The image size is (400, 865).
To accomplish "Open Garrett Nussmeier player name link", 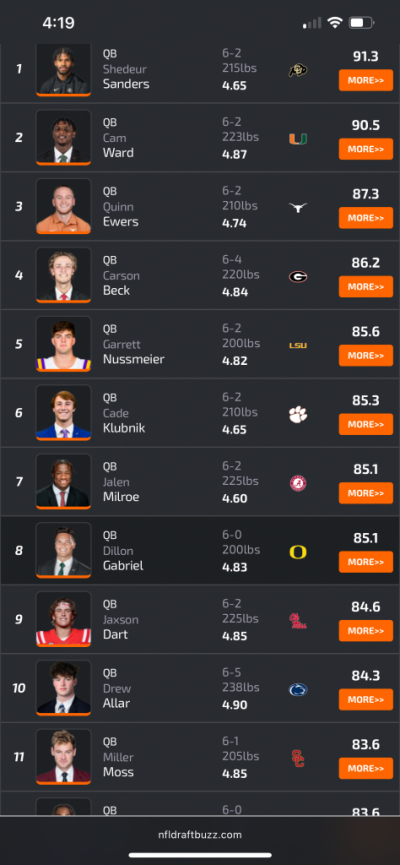I will [134, 352].
